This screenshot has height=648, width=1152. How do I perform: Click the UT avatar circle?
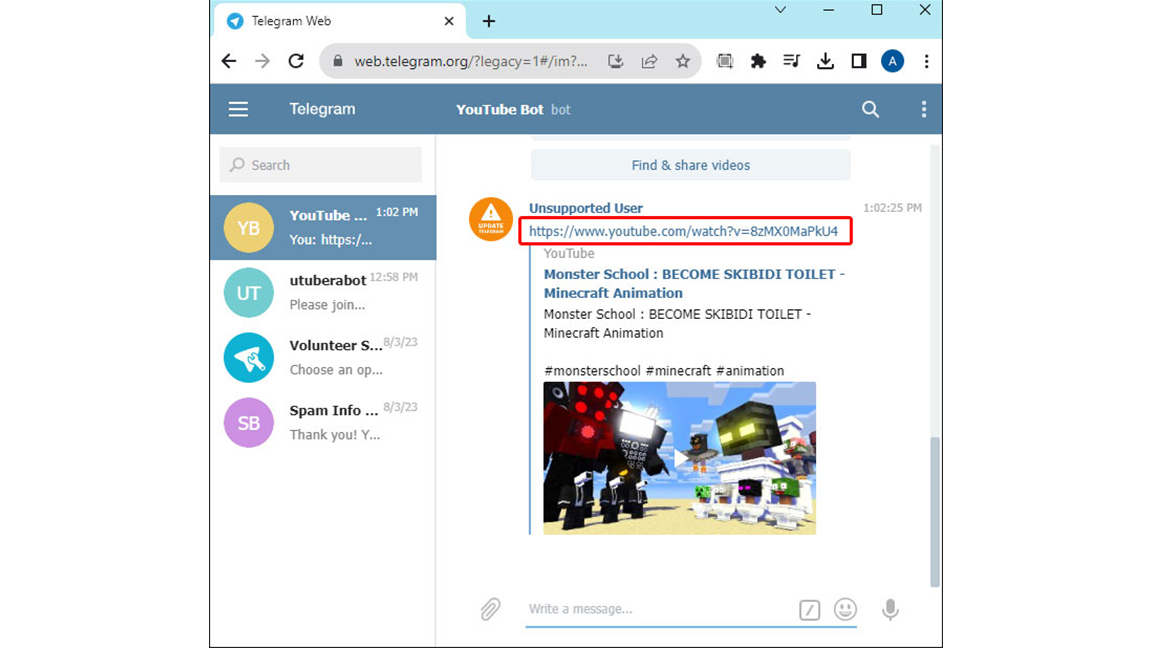(248, 292)
